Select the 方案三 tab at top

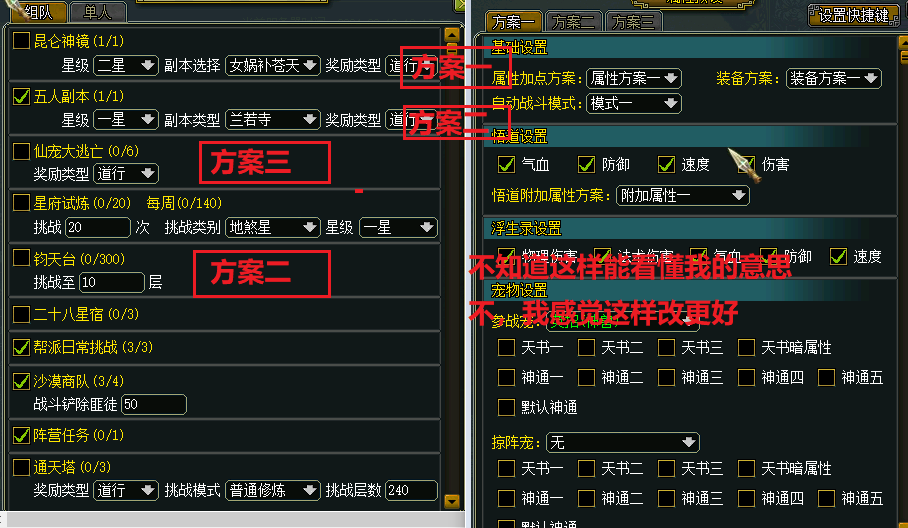coord(635,21)
